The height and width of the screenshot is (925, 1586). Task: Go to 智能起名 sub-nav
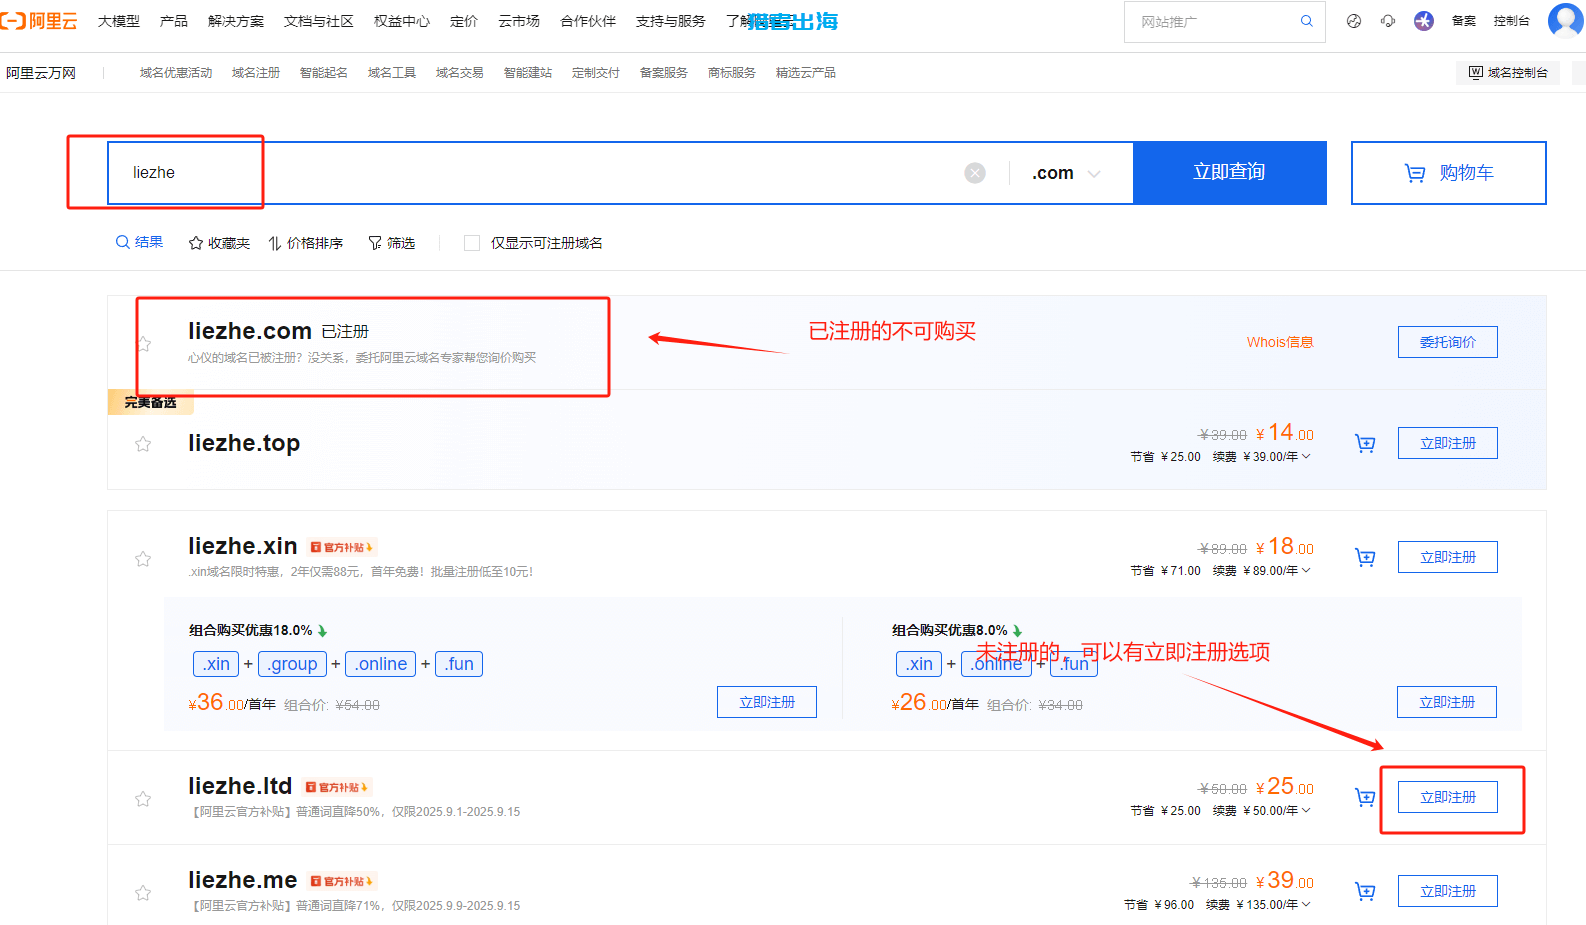point(324,73)
